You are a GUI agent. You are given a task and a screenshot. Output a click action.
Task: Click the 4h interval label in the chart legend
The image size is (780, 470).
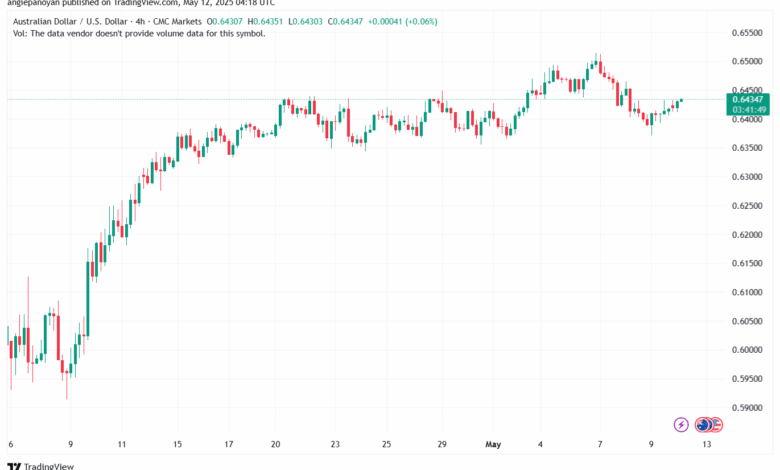[x=140, y=22]
